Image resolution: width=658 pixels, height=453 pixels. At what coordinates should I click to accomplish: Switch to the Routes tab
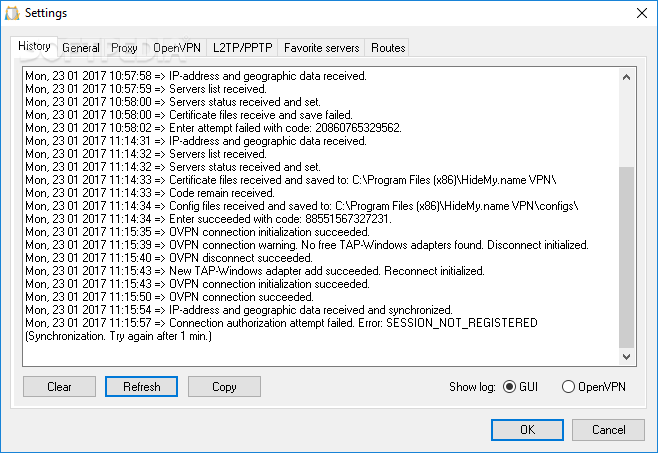tap(388, 48)
